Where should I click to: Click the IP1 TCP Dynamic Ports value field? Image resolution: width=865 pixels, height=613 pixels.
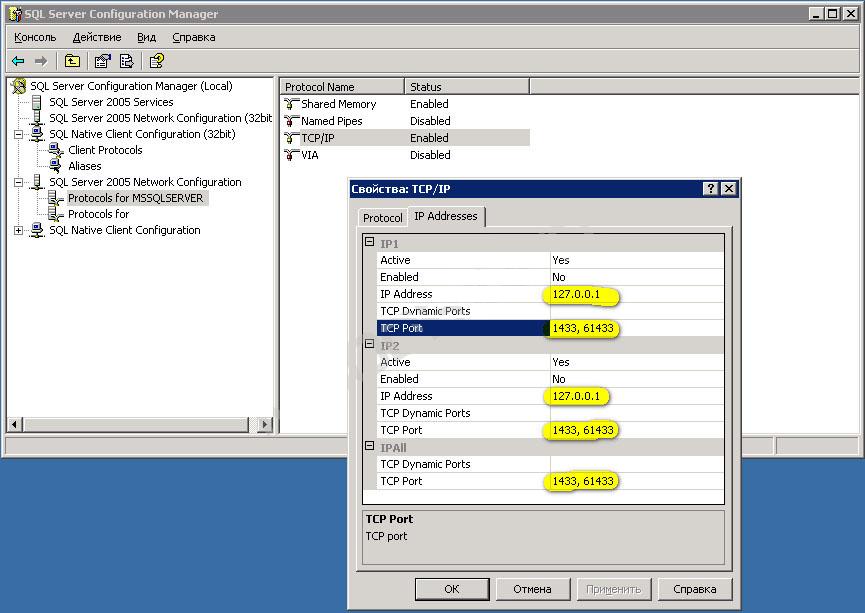[637, 311]
